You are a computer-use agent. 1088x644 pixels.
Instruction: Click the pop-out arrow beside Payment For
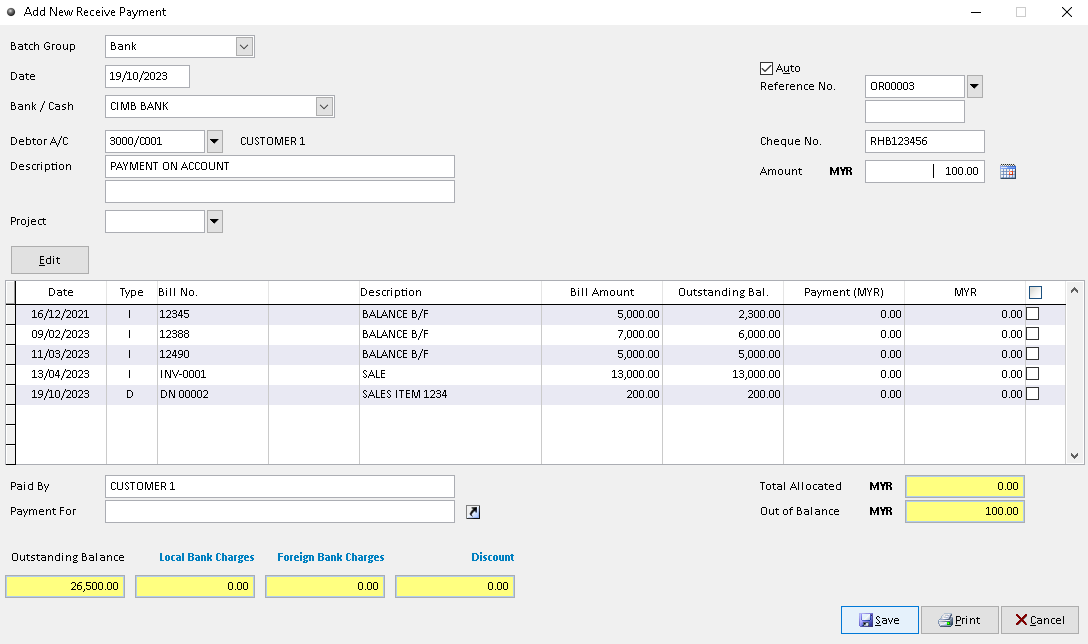pos(472,511)
